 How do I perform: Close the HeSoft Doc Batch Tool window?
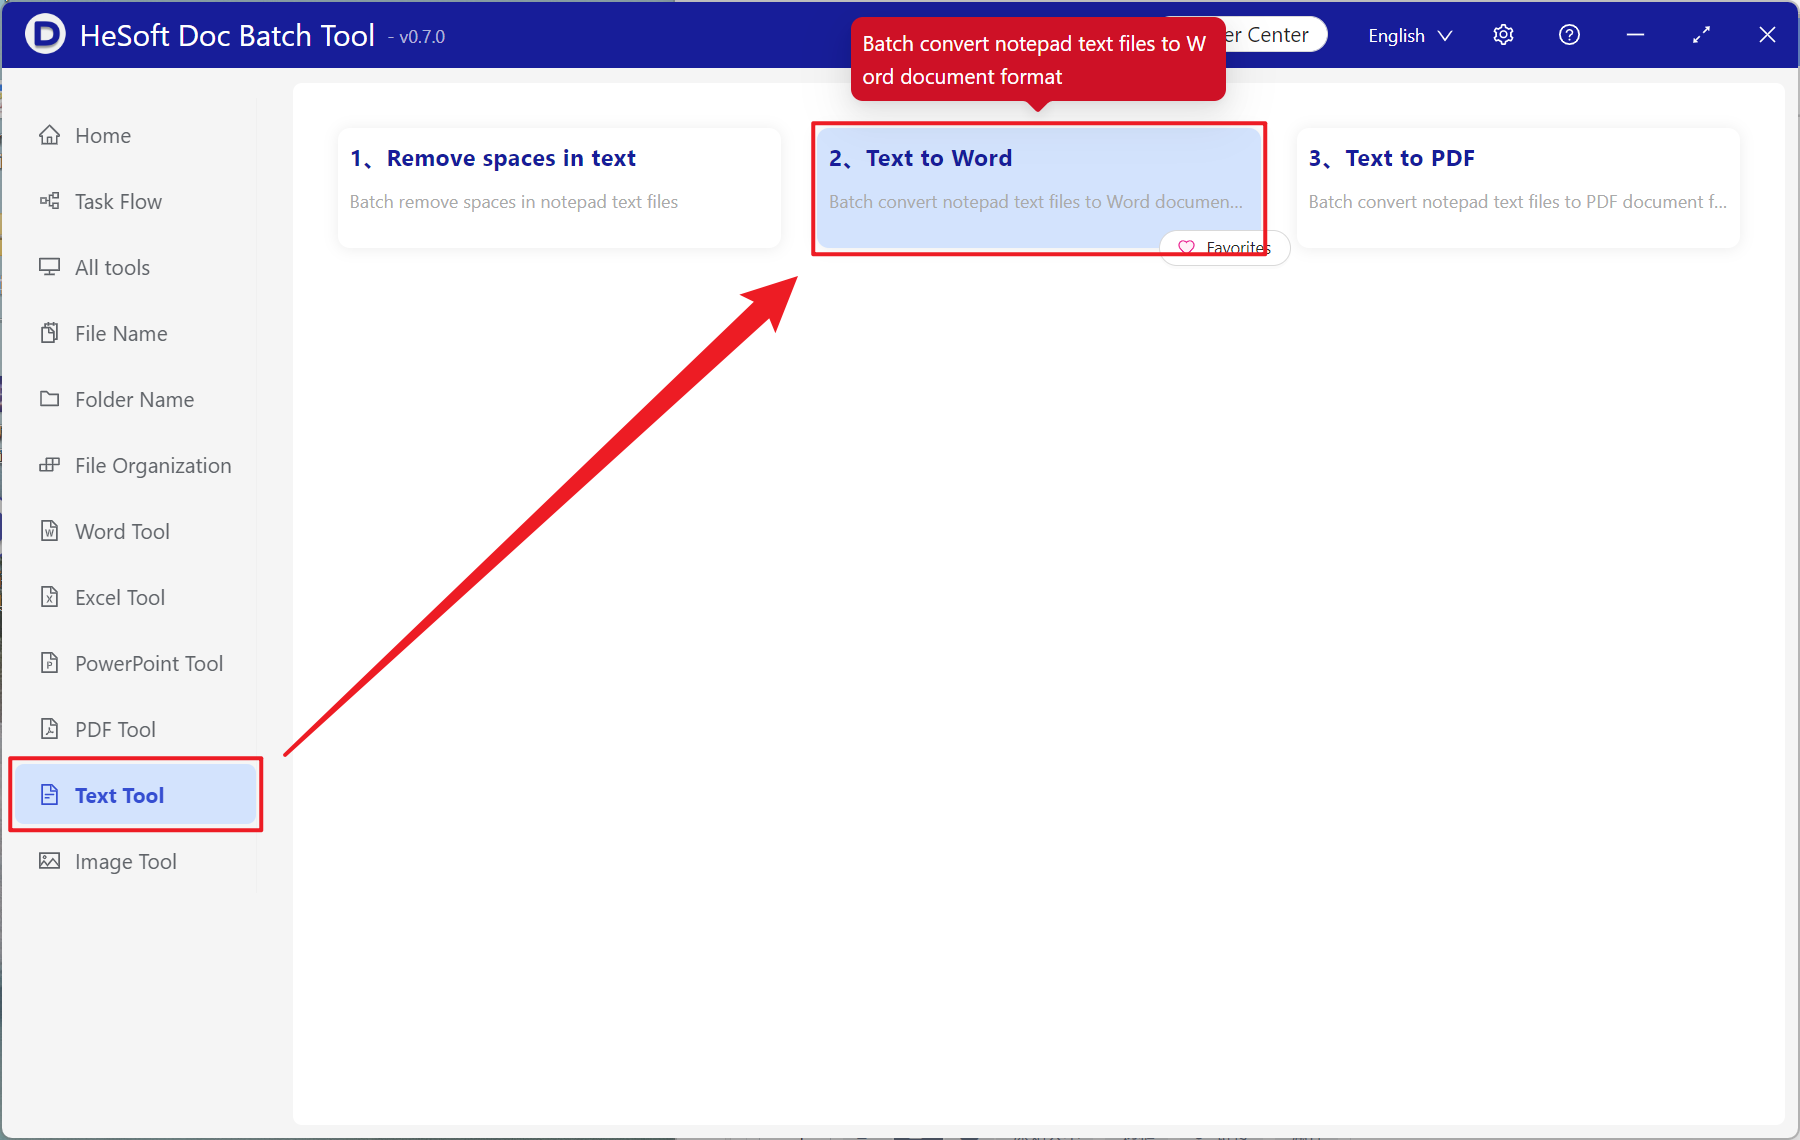(1767, 35)
